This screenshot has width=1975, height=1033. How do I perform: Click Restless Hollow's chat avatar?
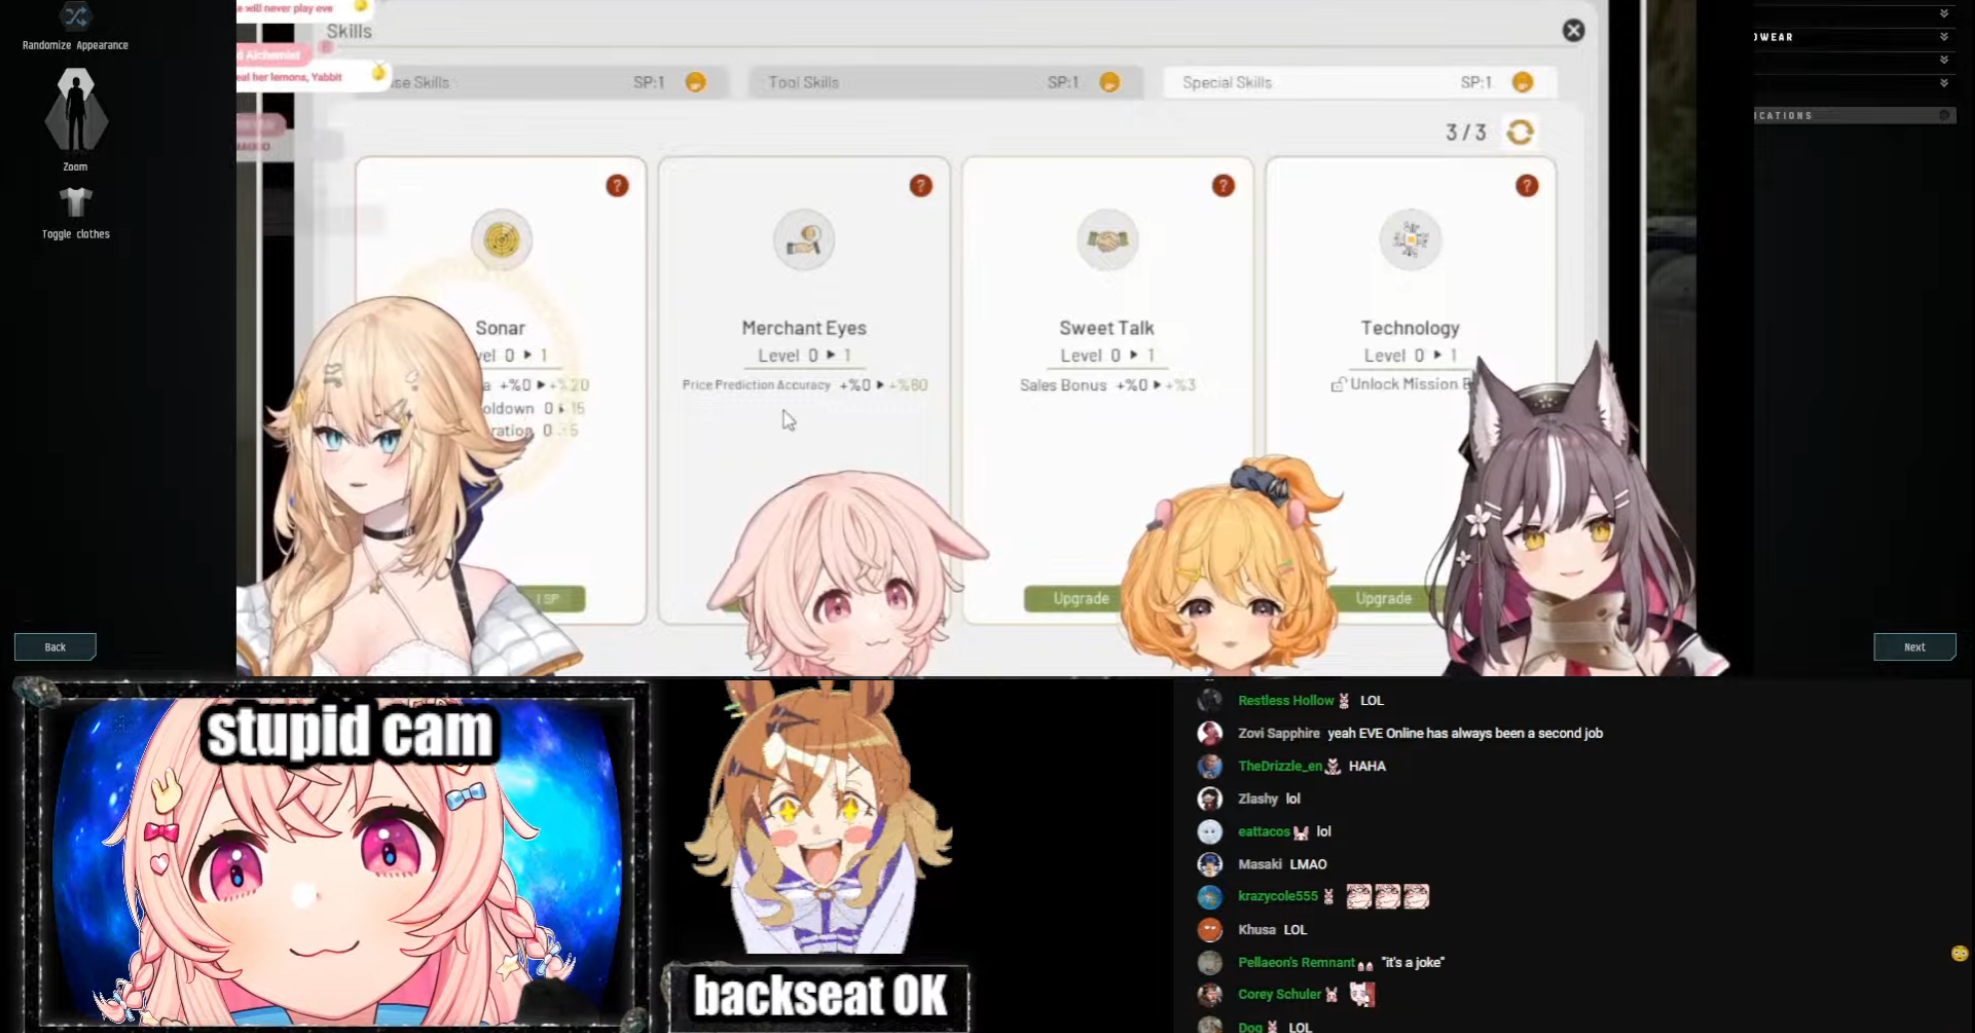1210,700
